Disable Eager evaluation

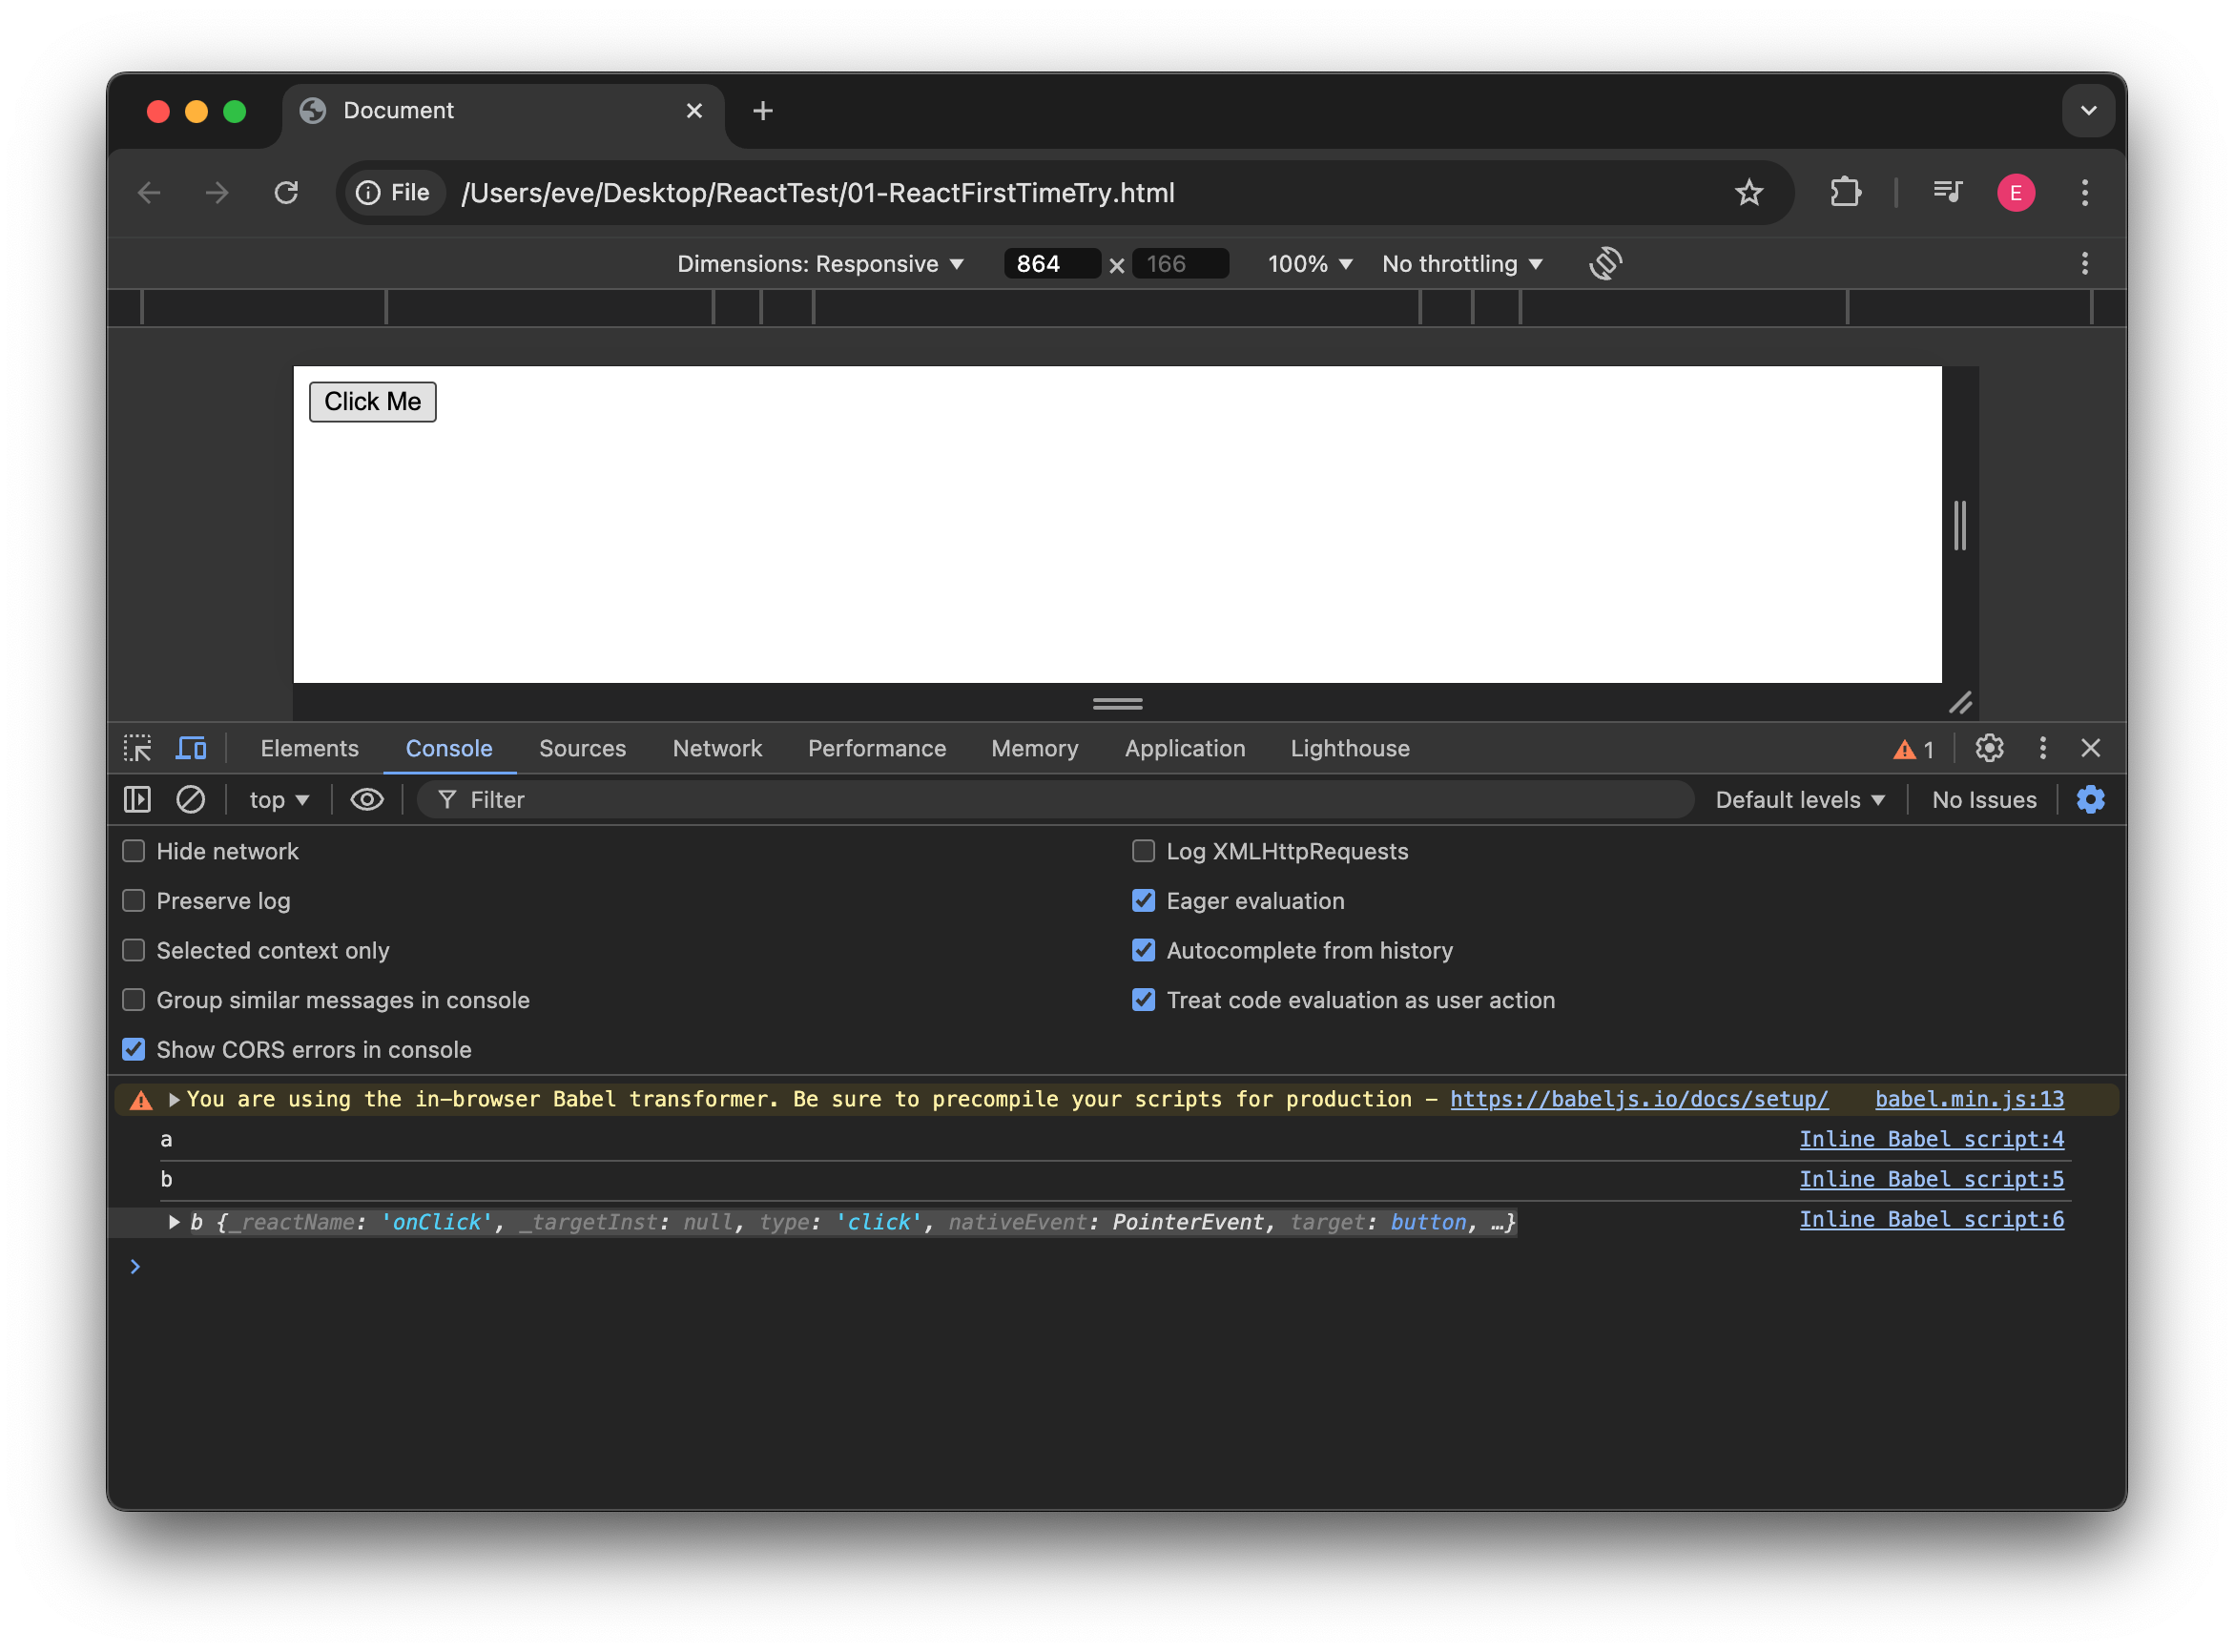pyautogui.click(x=1143, y=900)
